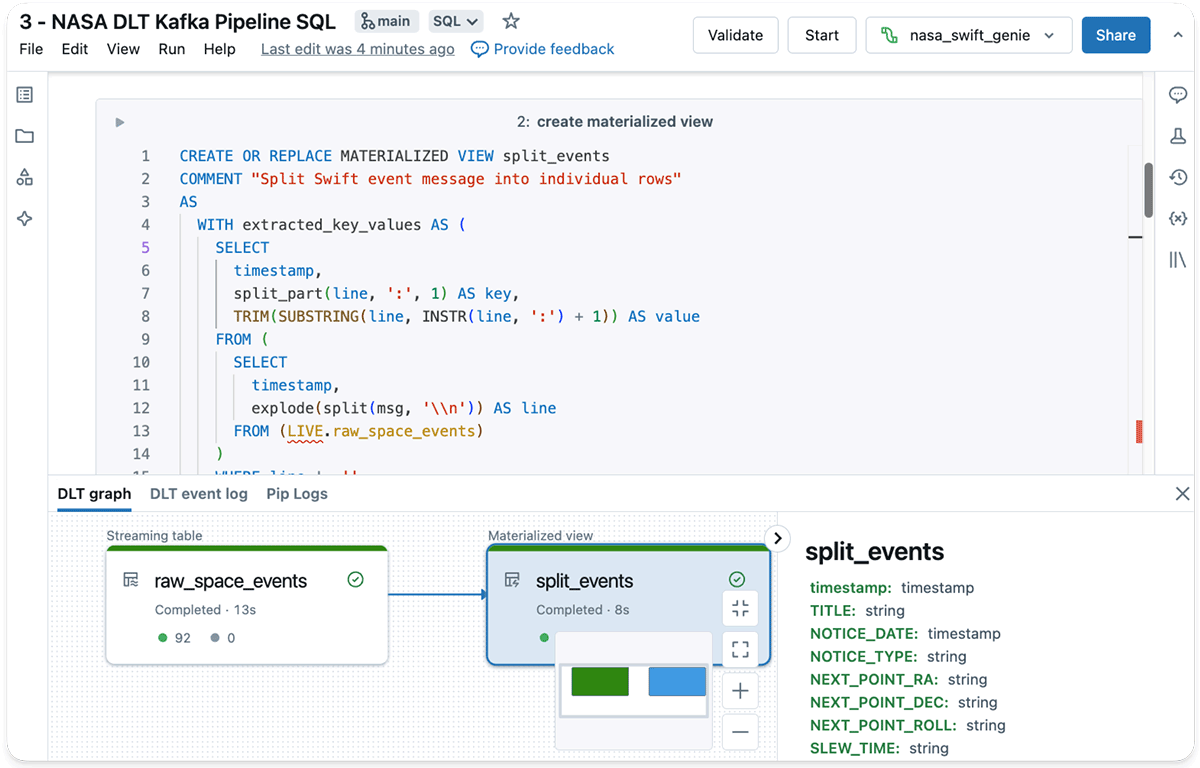Expand the nasa_swift_genie pipeline dropdown
The image size is (1200, 768).
pos(1048,36)
